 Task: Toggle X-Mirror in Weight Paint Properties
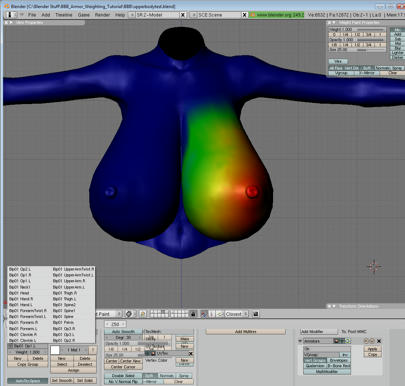tap(367, 73)
